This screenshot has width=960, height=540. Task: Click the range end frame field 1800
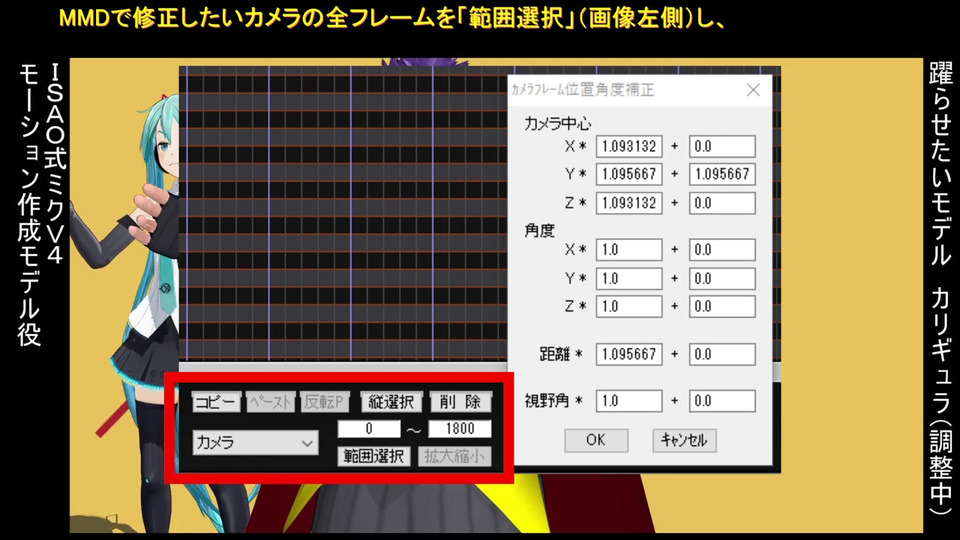[x=460, y=429]
